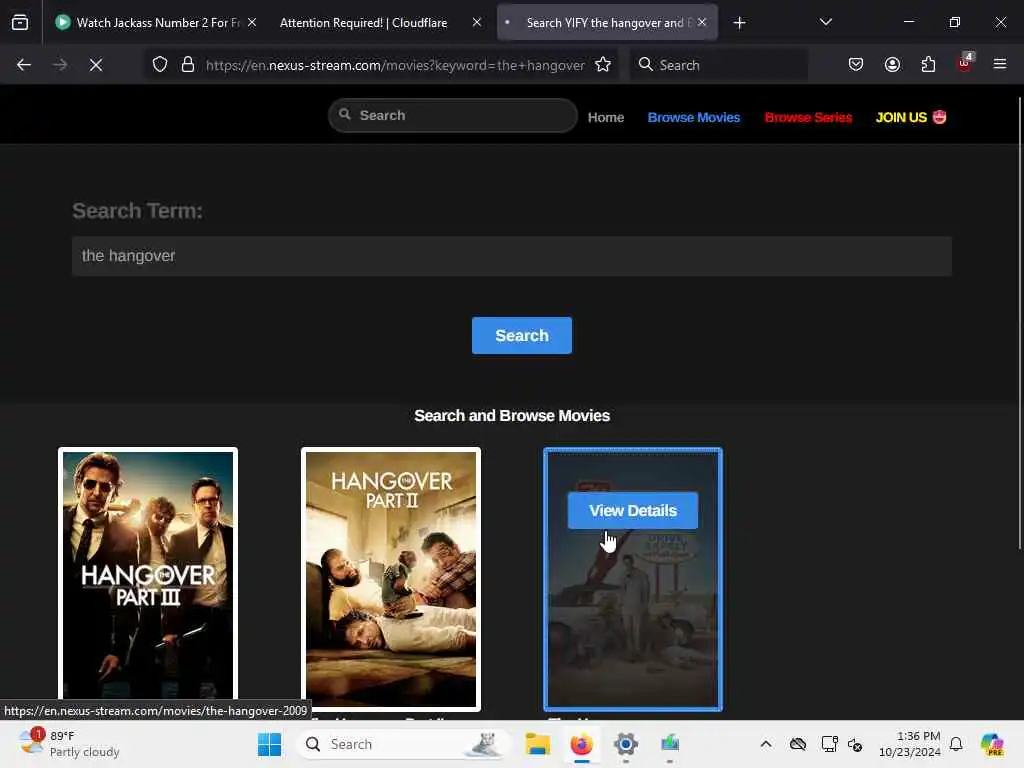1024x768 pixels.
Task: Select the Search YIFY the hangover tab
Action: pyautogui.click(x=607, y=23)
